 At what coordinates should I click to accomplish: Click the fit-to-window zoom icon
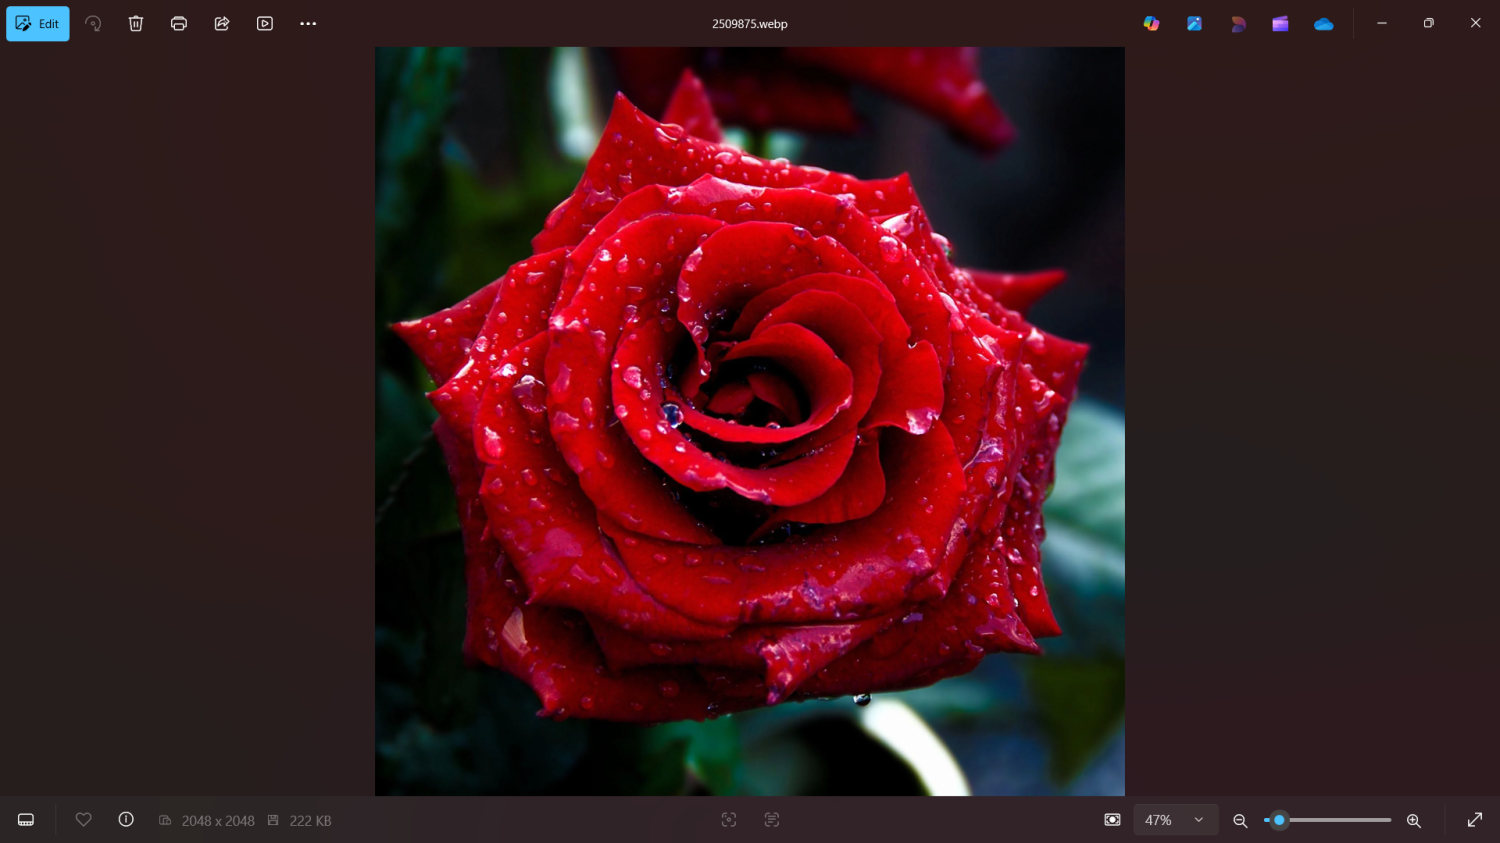(x=1112, y=820)
